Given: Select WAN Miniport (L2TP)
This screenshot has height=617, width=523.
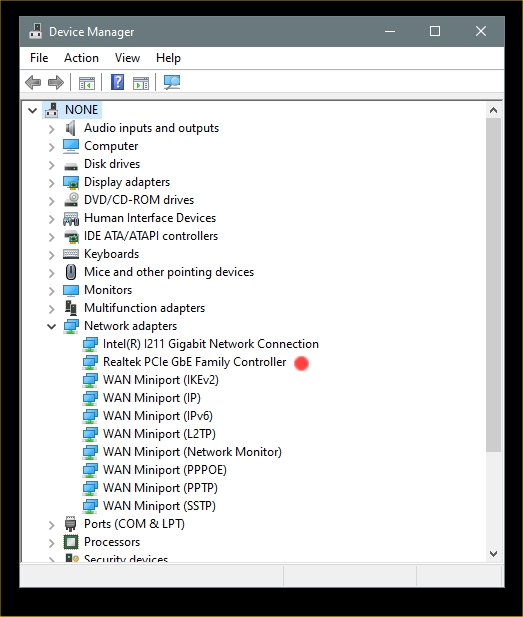Looking at the screenshot, I should coord(159,434).
